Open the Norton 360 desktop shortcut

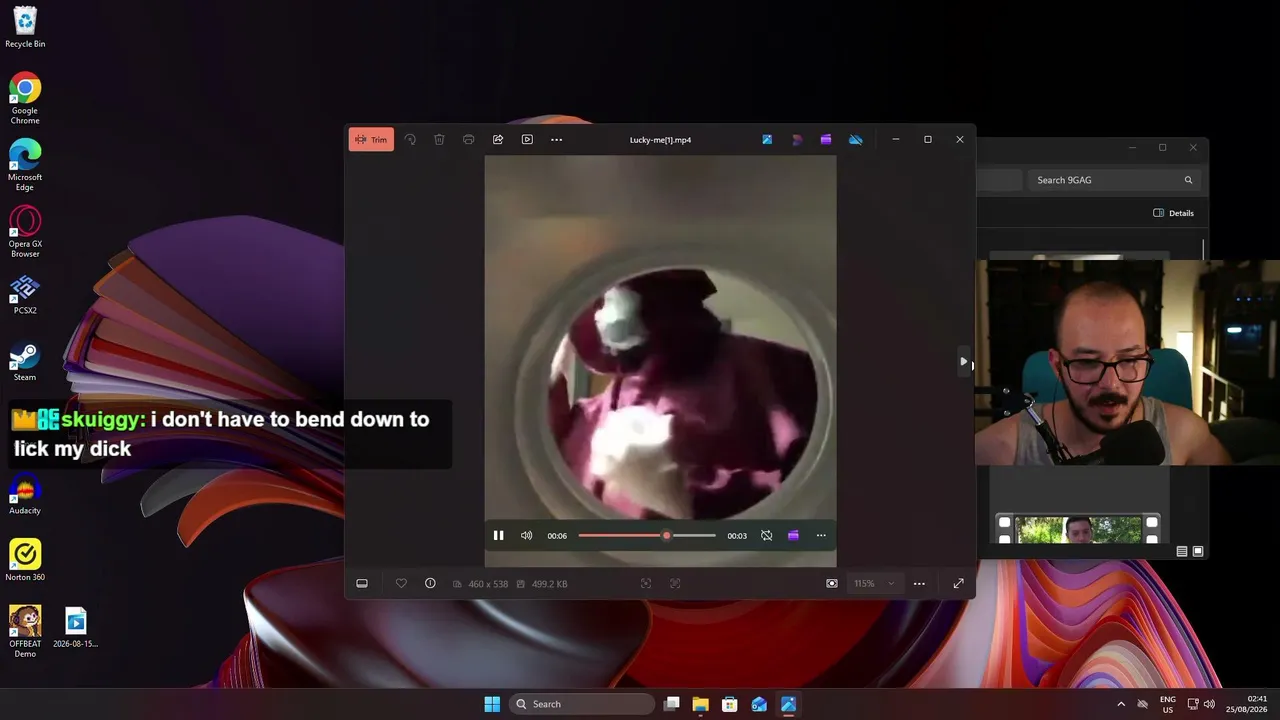25,561
